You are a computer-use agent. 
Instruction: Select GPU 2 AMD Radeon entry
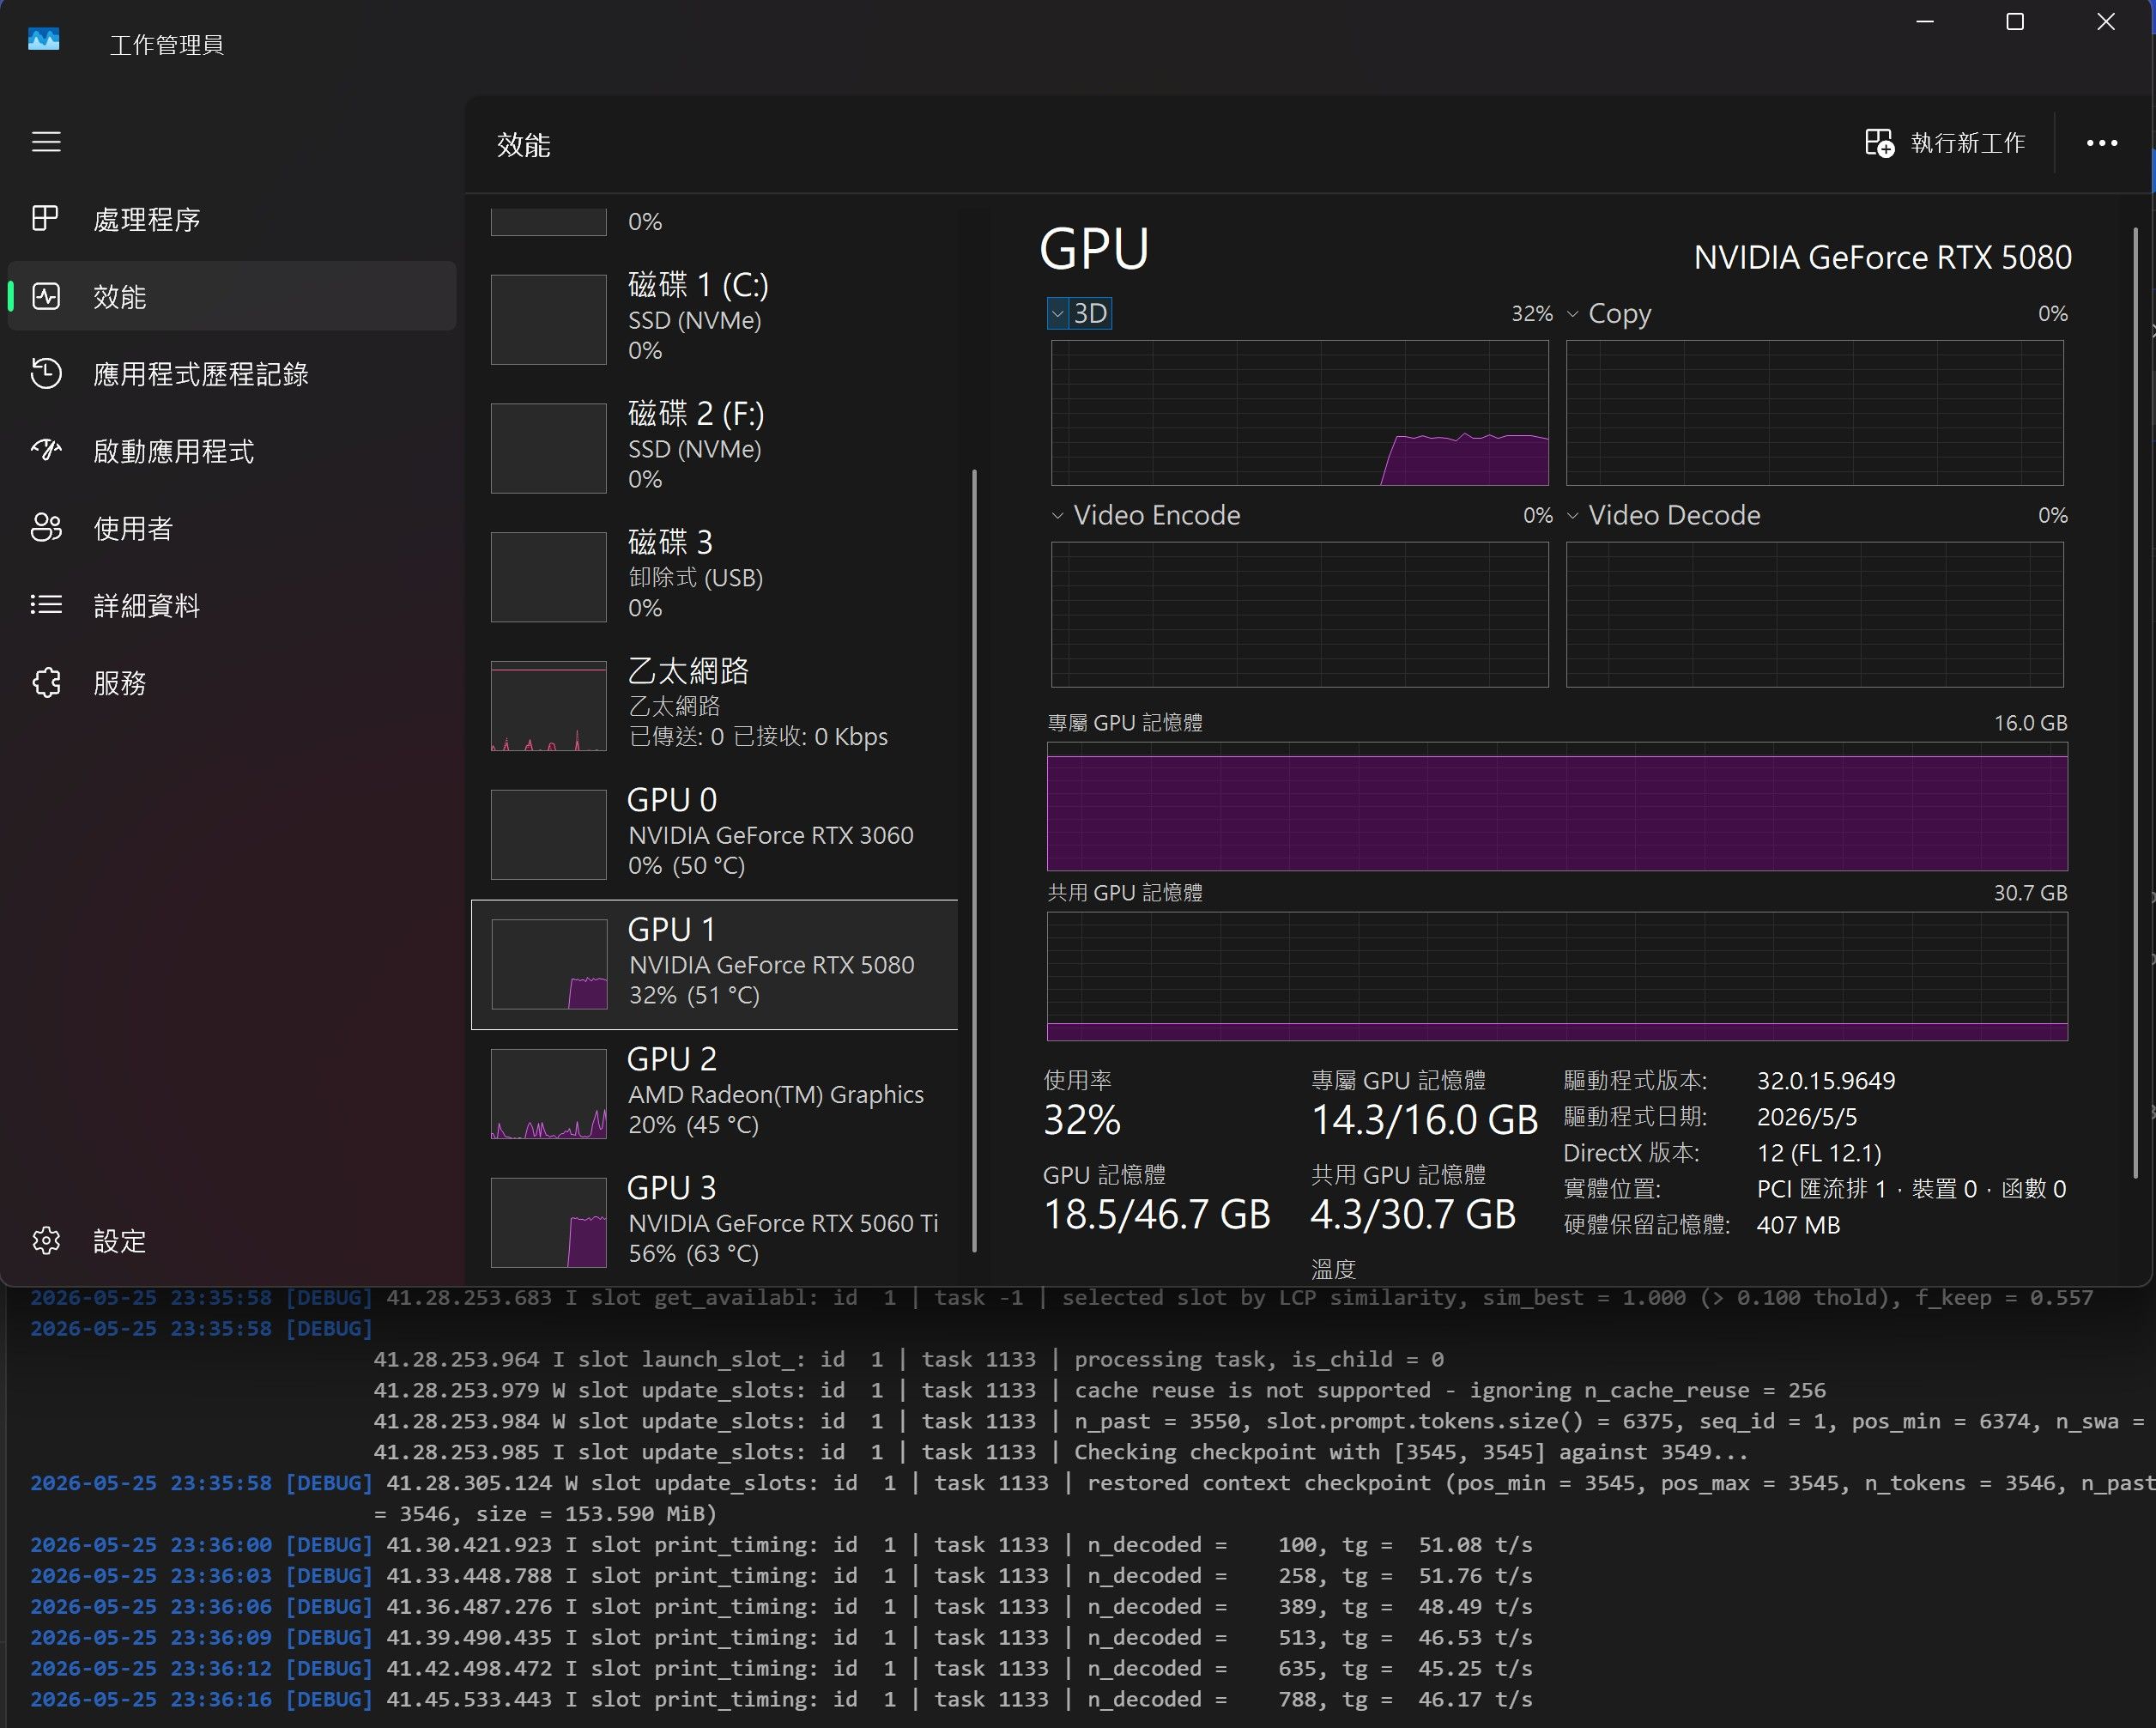(714, 1092)
